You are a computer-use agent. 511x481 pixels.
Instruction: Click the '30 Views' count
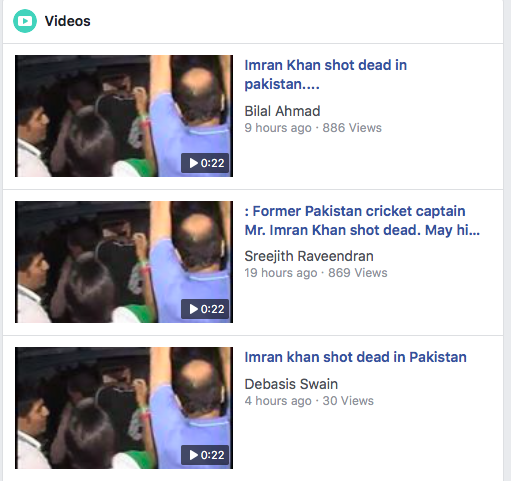348,401
